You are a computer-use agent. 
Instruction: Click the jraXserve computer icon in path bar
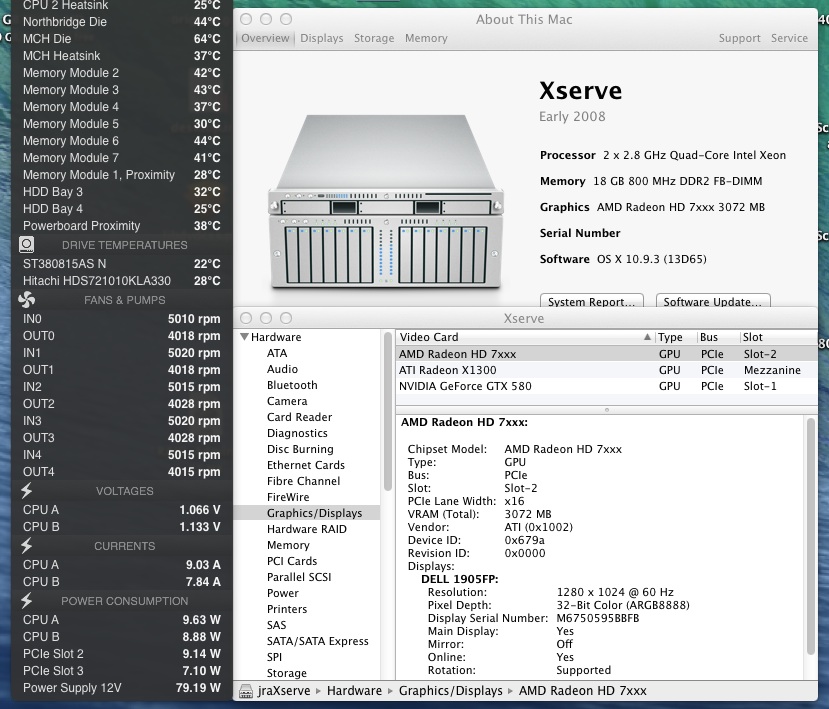[x=247, y=691]
